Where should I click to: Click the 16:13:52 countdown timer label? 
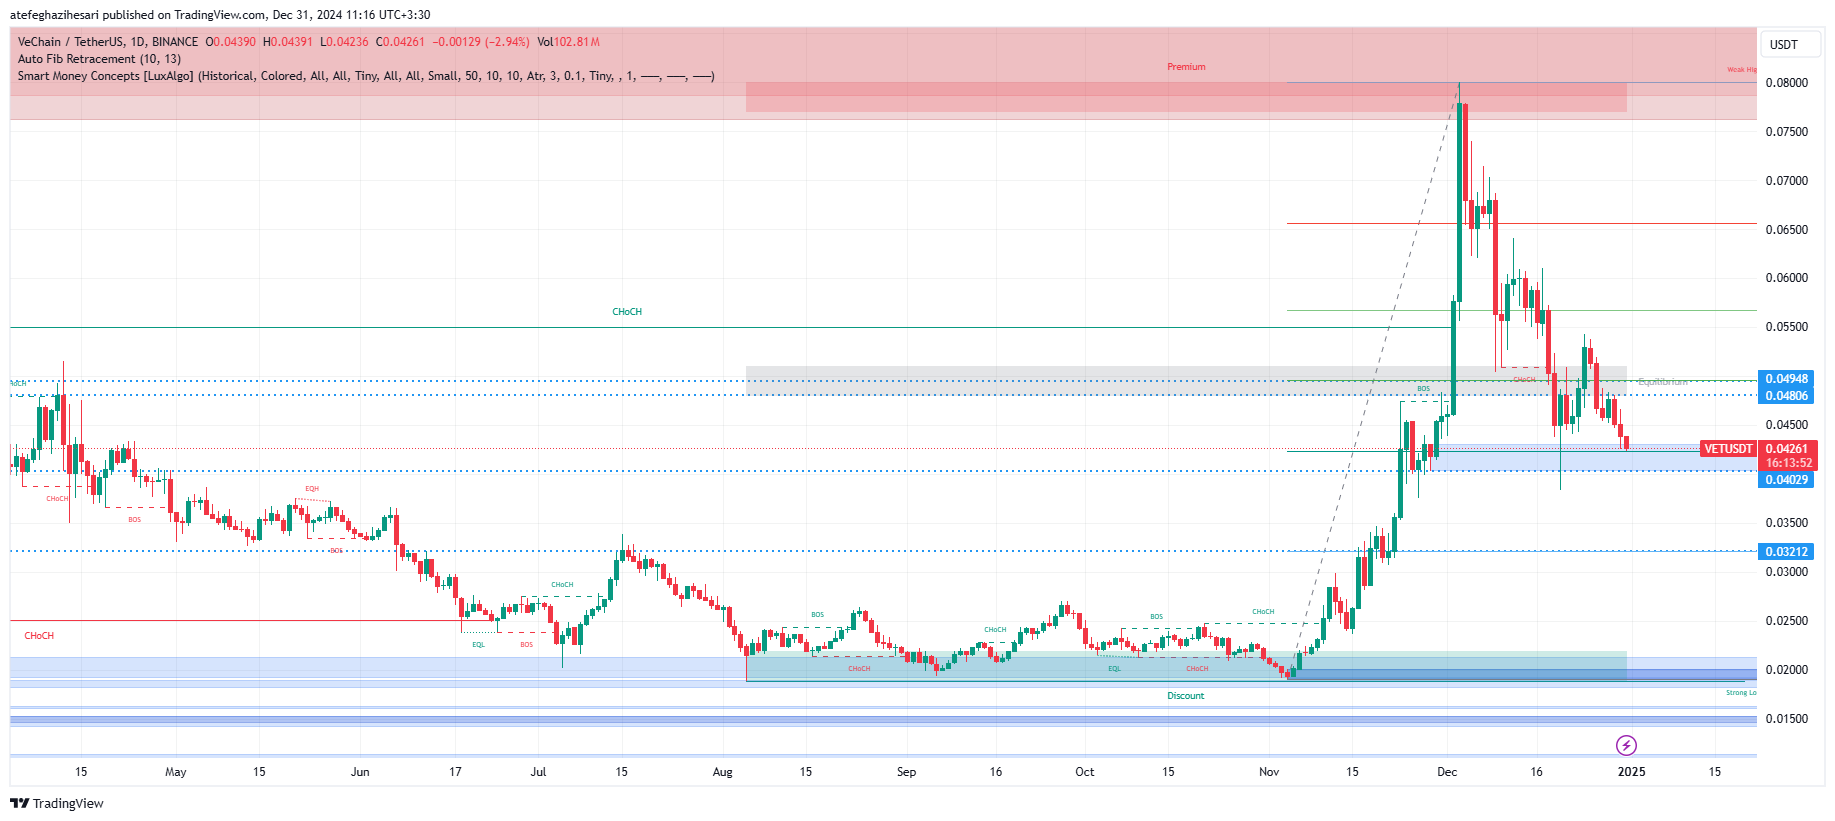pos(1788,463)
